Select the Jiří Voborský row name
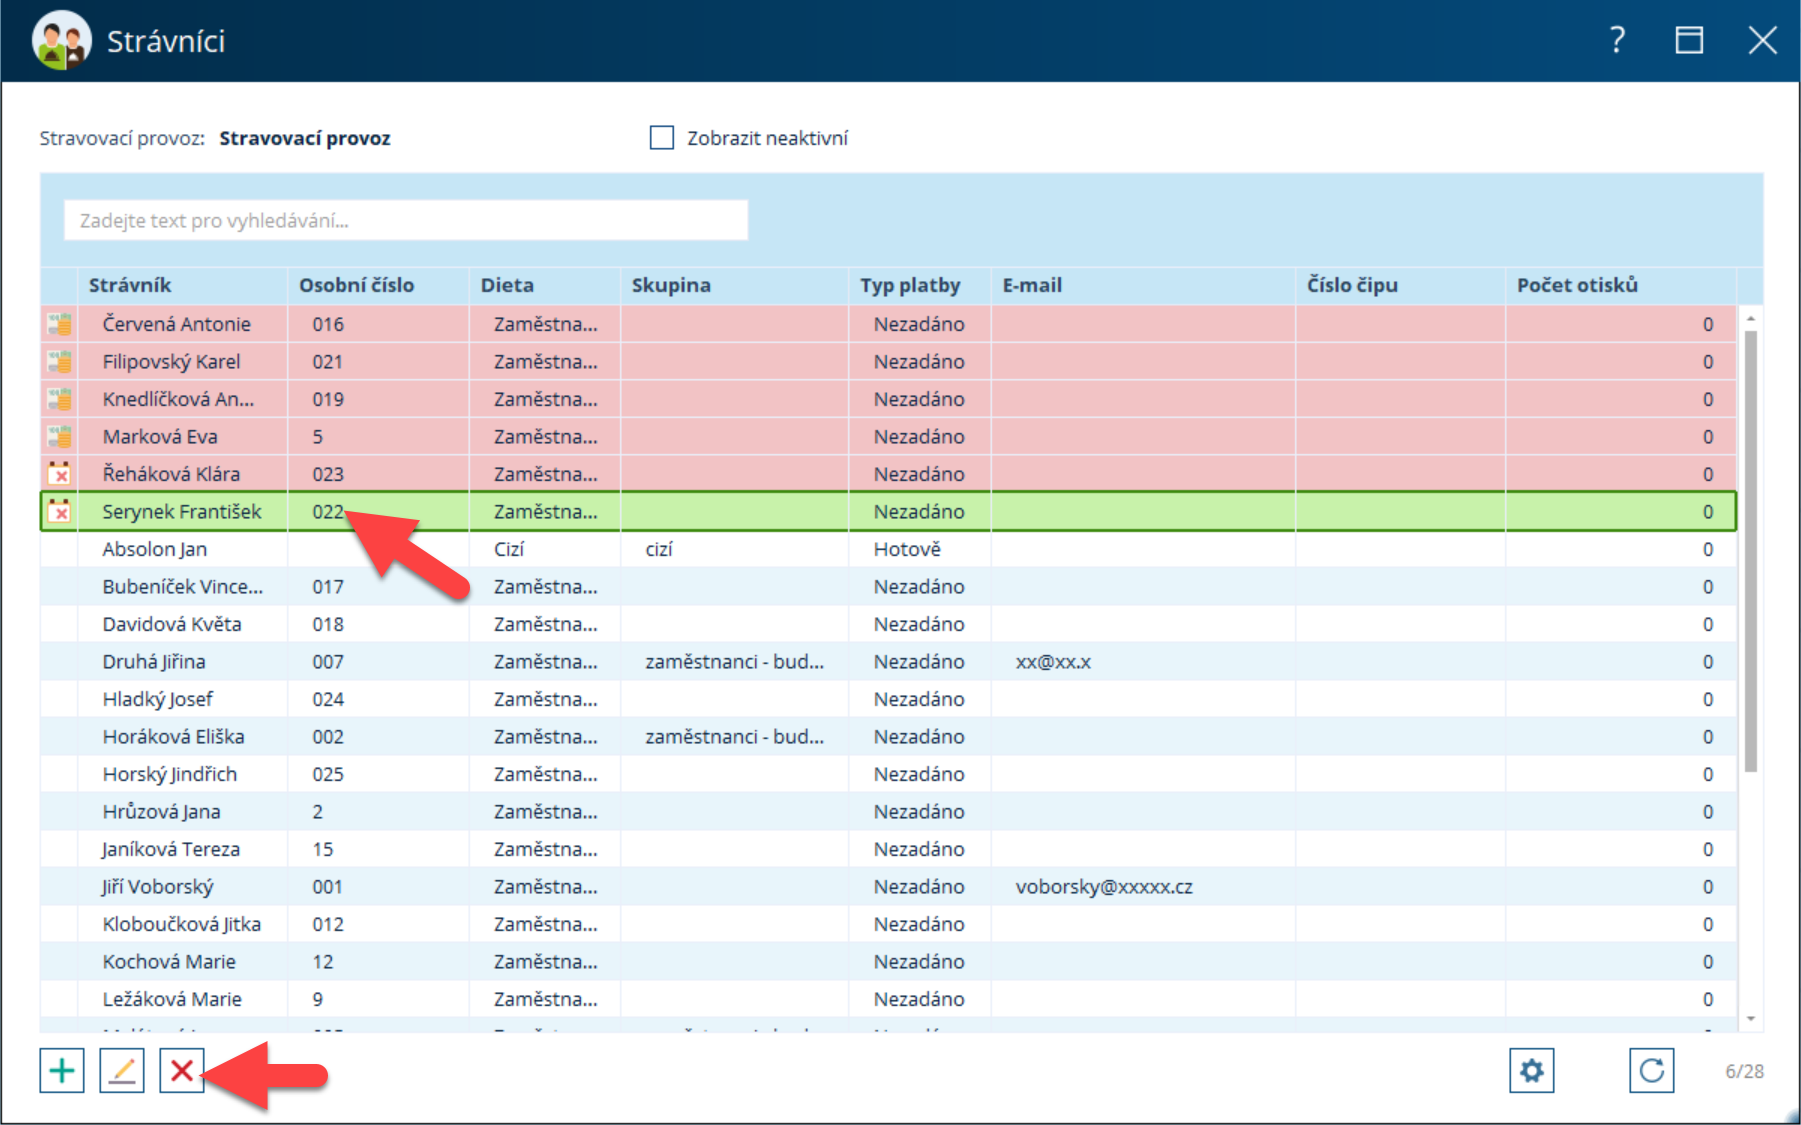This screenshot has width=1801, height=1125. (158, 886)
